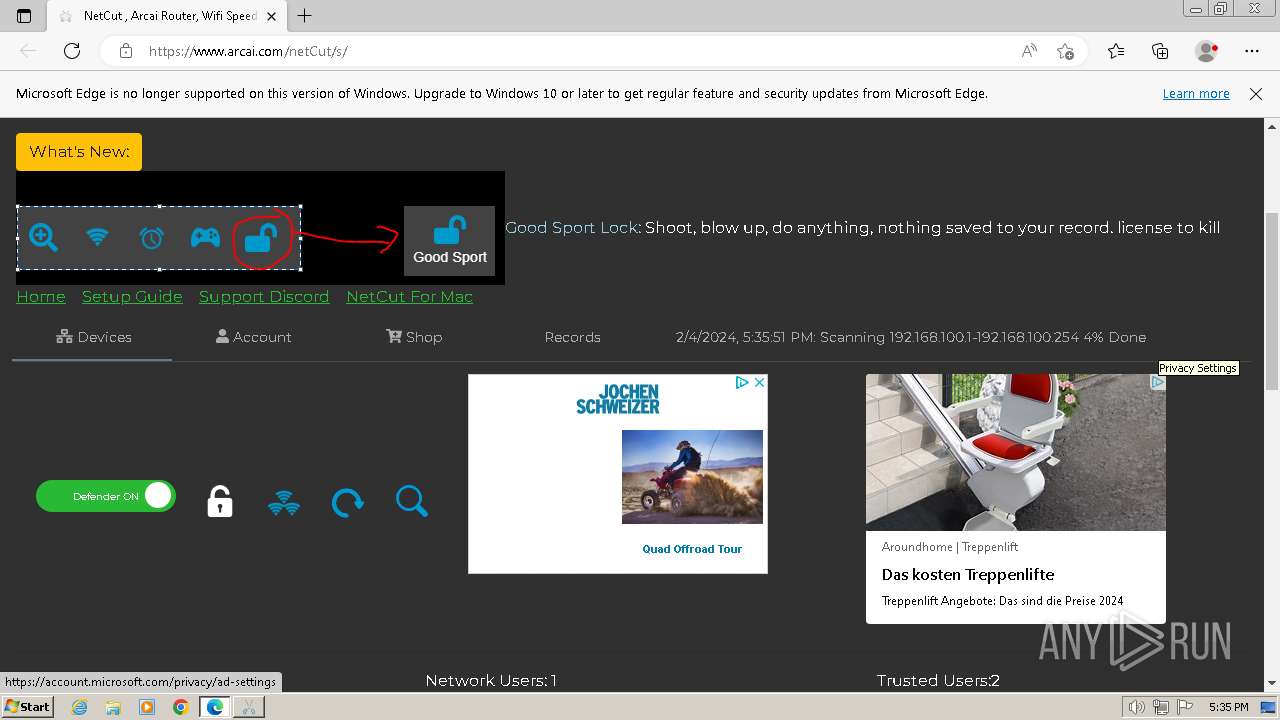Click Learn more in the Edge notice
Viewport: 1280px width, 720px height.
pyautogui.click(x=1196, y=93)
